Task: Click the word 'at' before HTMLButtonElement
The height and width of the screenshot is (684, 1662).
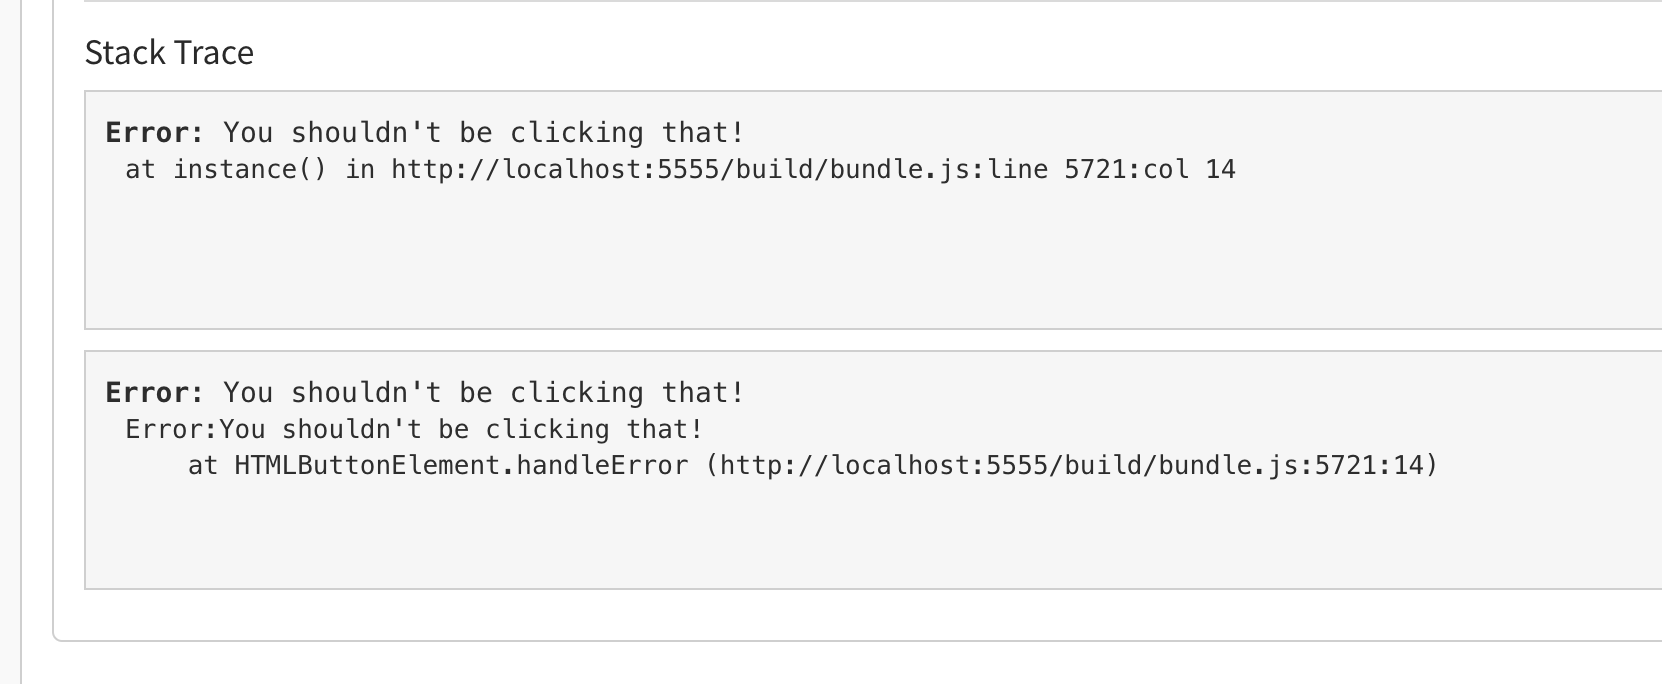Action: tap(203, 466)
